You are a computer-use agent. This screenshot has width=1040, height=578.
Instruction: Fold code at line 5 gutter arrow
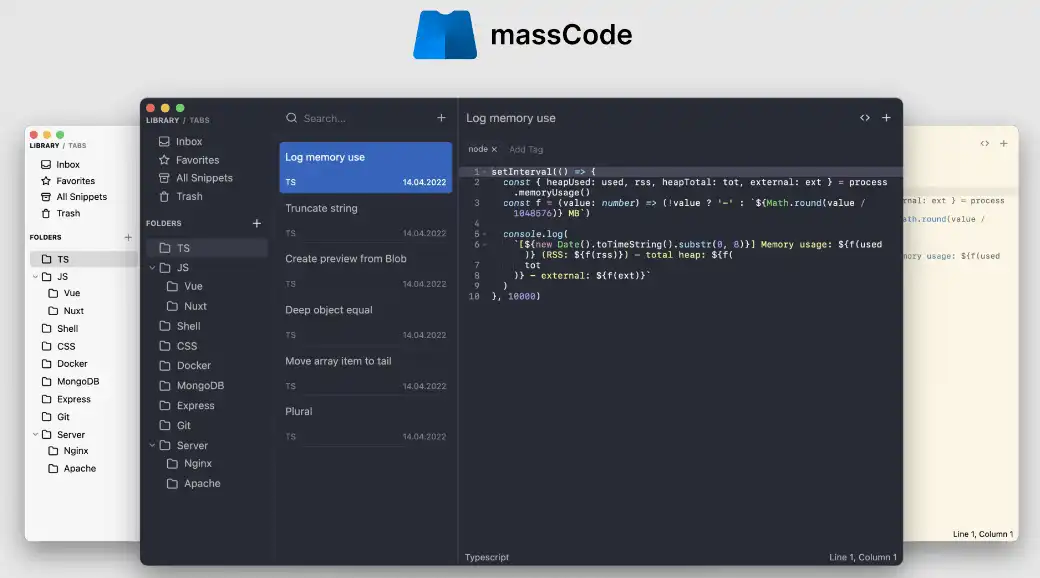click(x=485, y=234)
